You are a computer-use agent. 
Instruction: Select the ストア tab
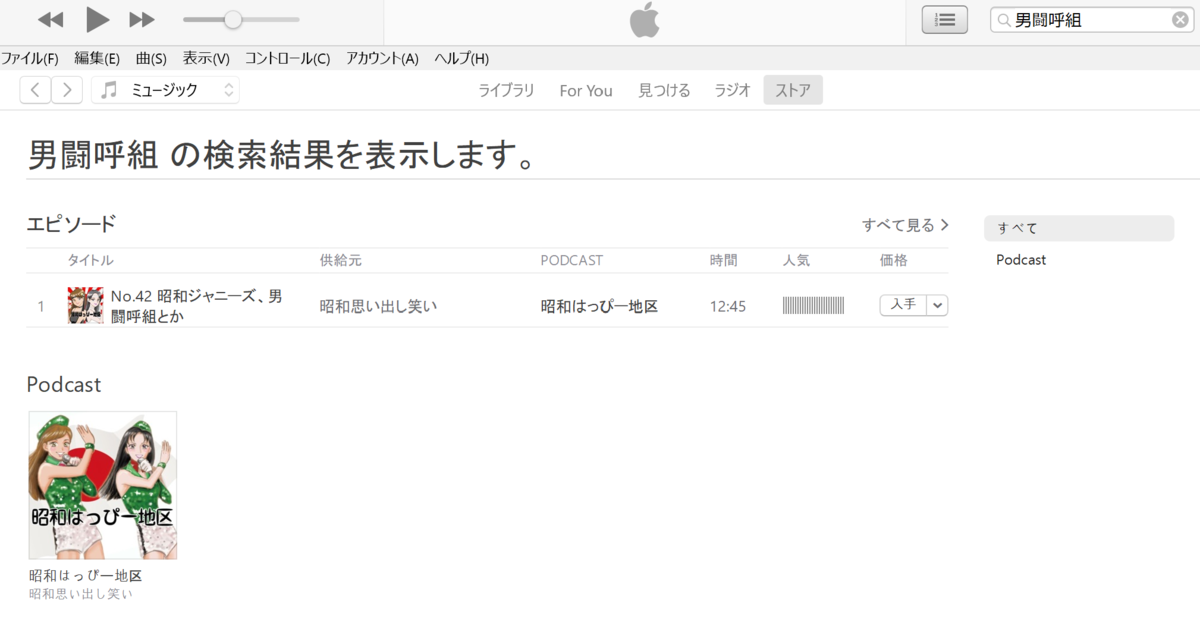coord(793,90)
